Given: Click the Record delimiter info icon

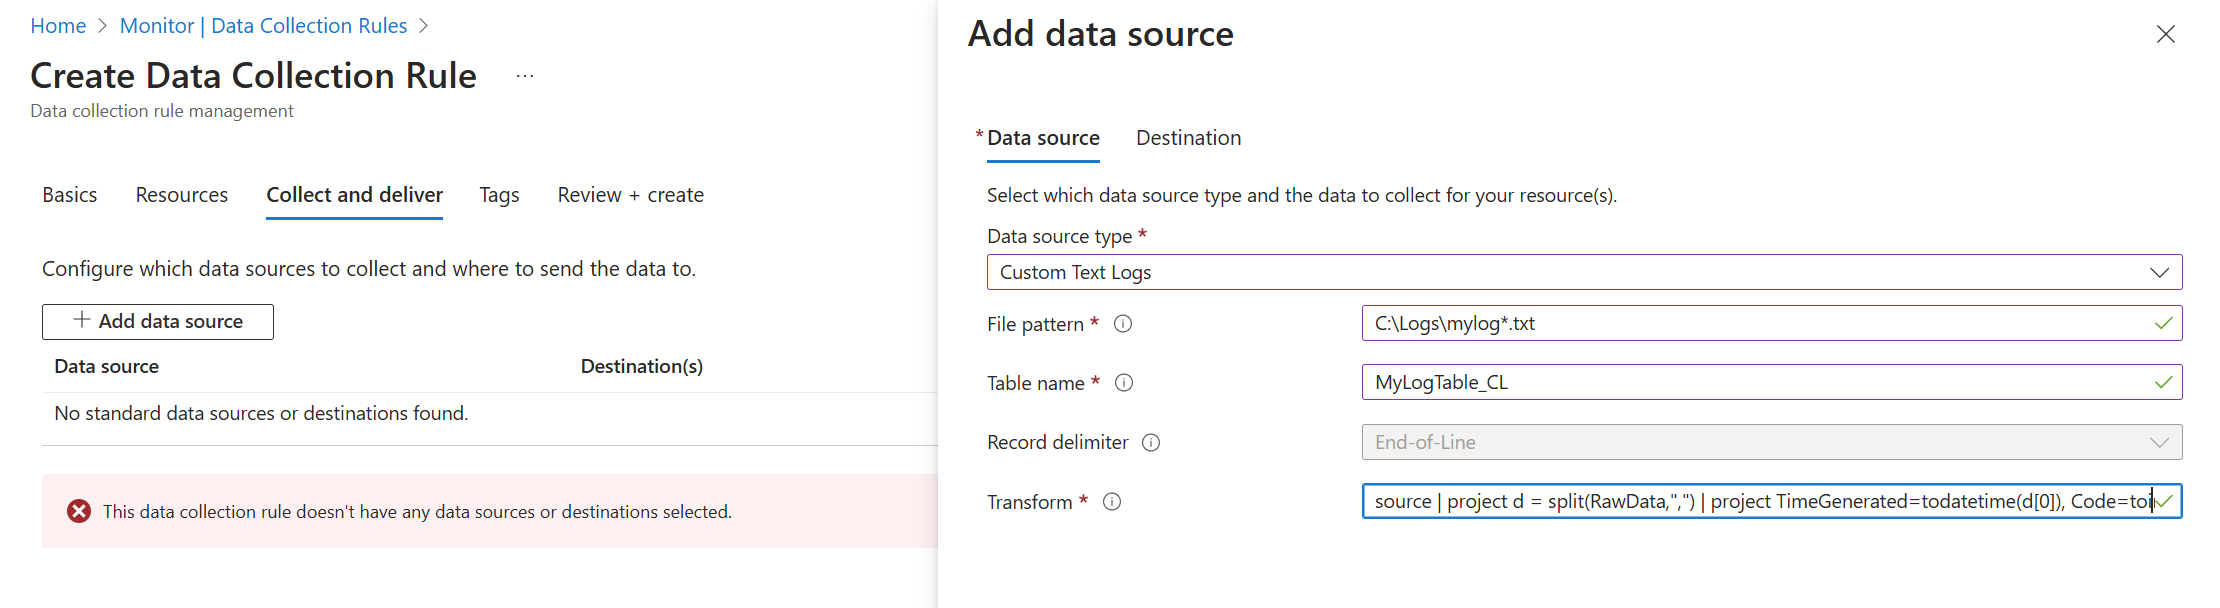Looking at the screenshot, I should click(1151, 443).
